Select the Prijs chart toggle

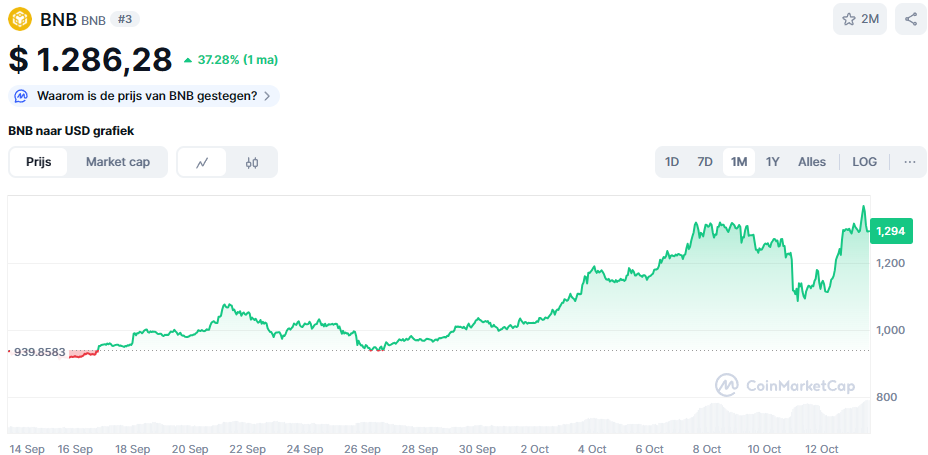click(39, 162)
